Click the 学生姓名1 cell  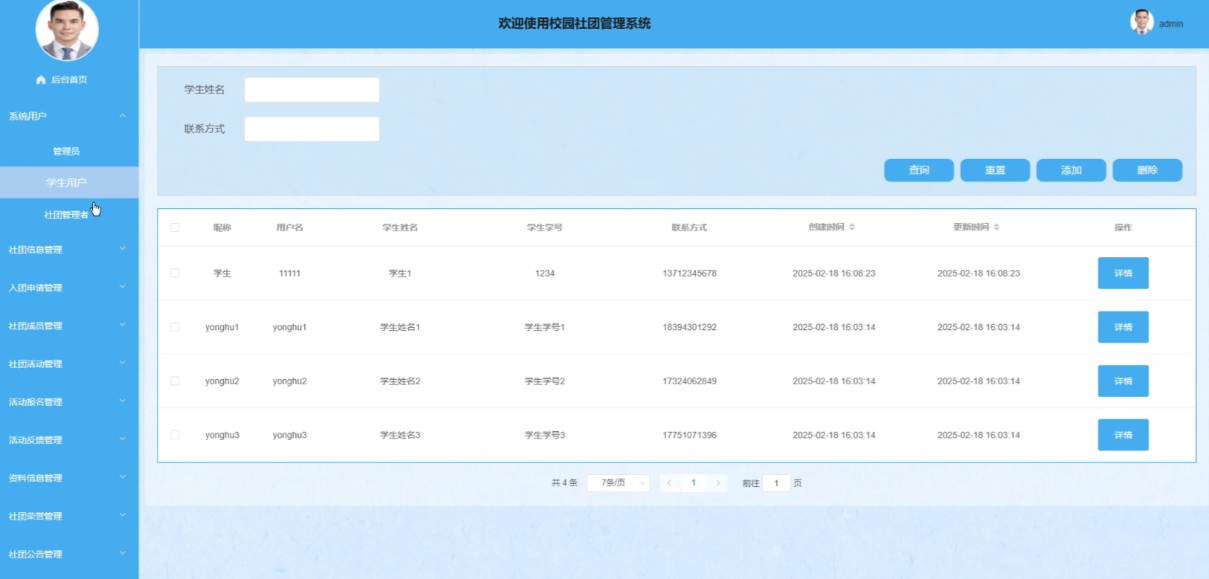pyautogui.click(x=400, y=327)
